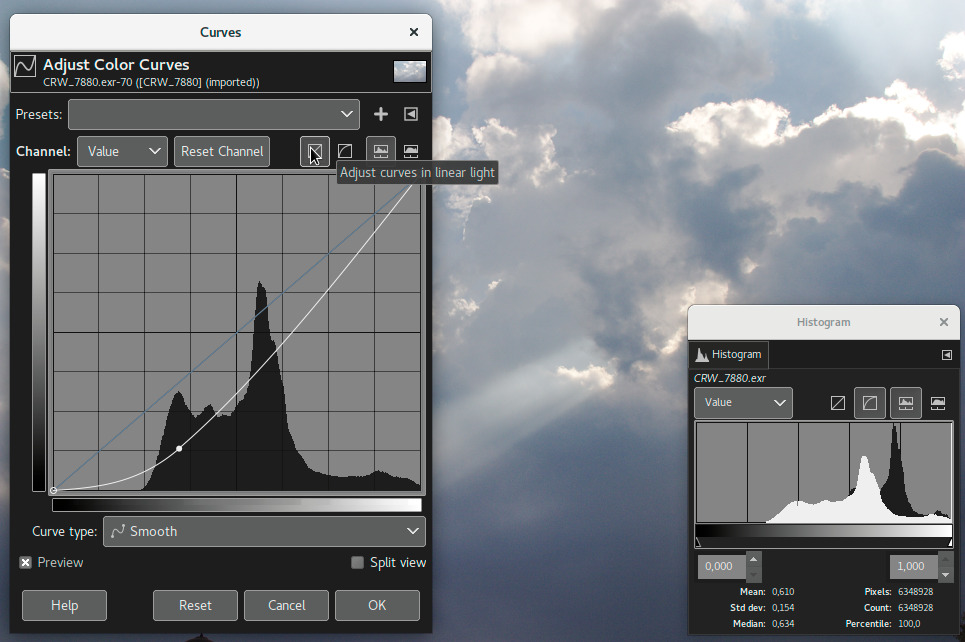Viewport: 965px width, 642px height.
Task: Show linear histogram in Curves dialog
Action: (x=380, y=150)
